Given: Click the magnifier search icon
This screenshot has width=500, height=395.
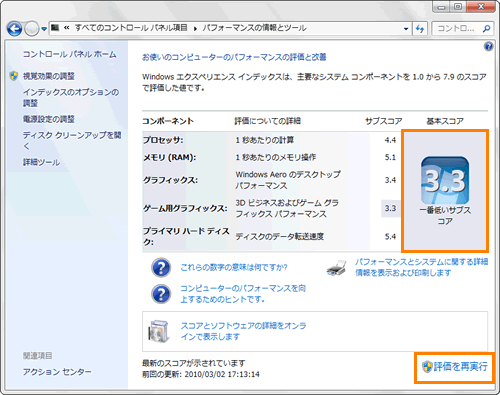Looking at the screenshot, I should pyautogui.click(x=487, y=29).
